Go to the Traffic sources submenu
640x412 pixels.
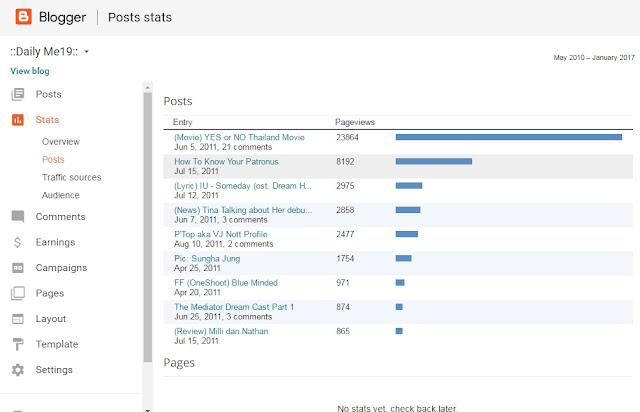pos(71,177)
